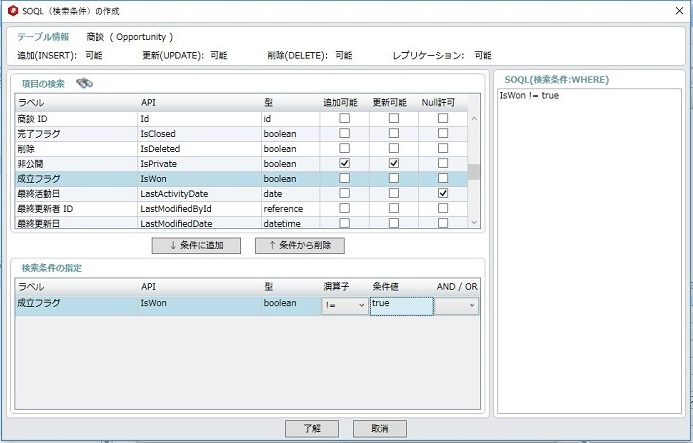The width and height of the screenshot is (693, 443).
Task: Click the 条件から削除 button
Action: [x=300, y=245]
